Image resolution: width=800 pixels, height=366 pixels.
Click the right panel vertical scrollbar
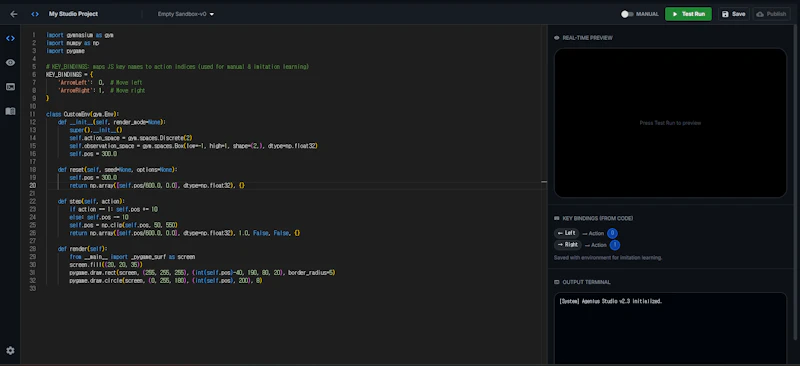(x=796, y=184)
